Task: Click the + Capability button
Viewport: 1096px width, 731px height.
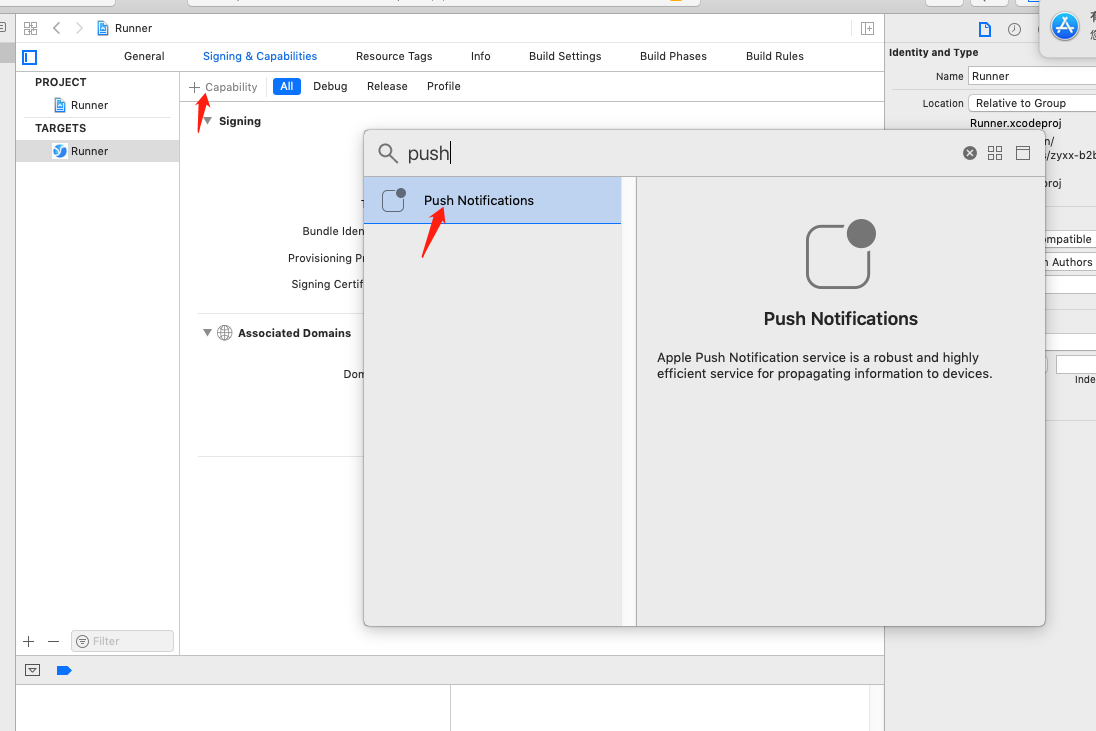Action: pyautogui.click(x=223, y=87)
